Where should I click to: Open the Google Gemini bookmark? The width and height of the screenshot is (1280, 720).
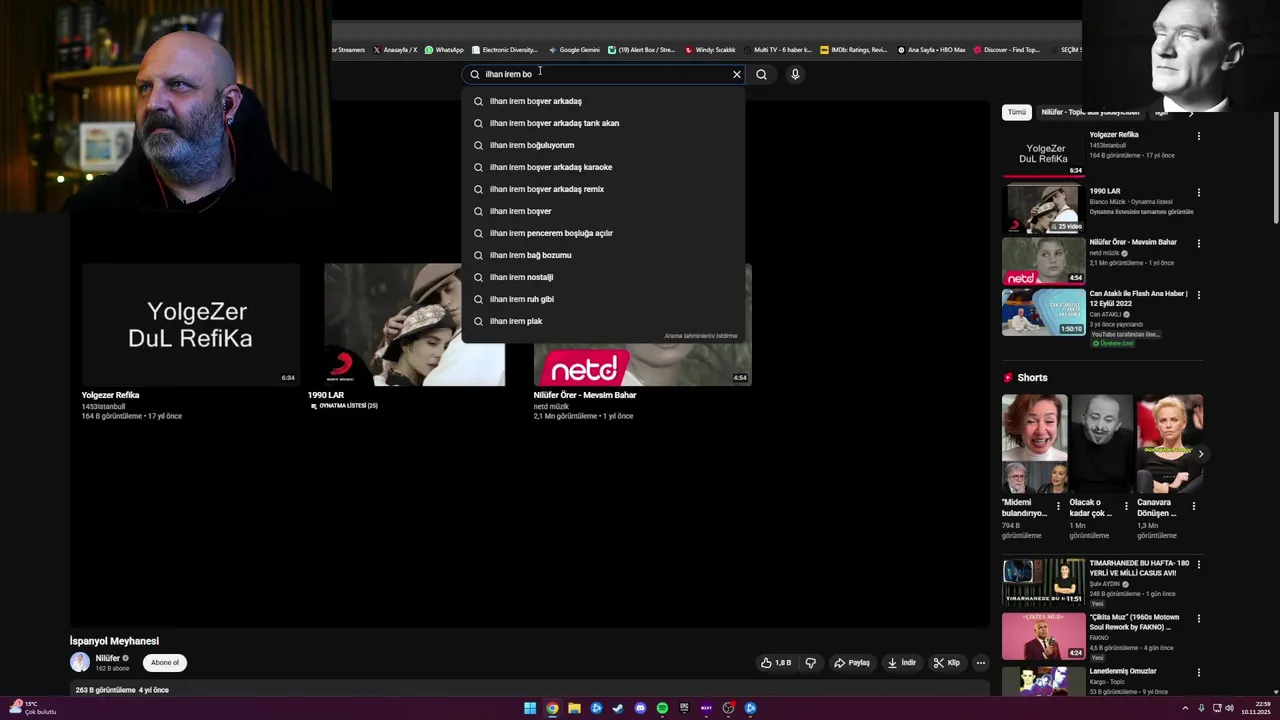(574, 50)
